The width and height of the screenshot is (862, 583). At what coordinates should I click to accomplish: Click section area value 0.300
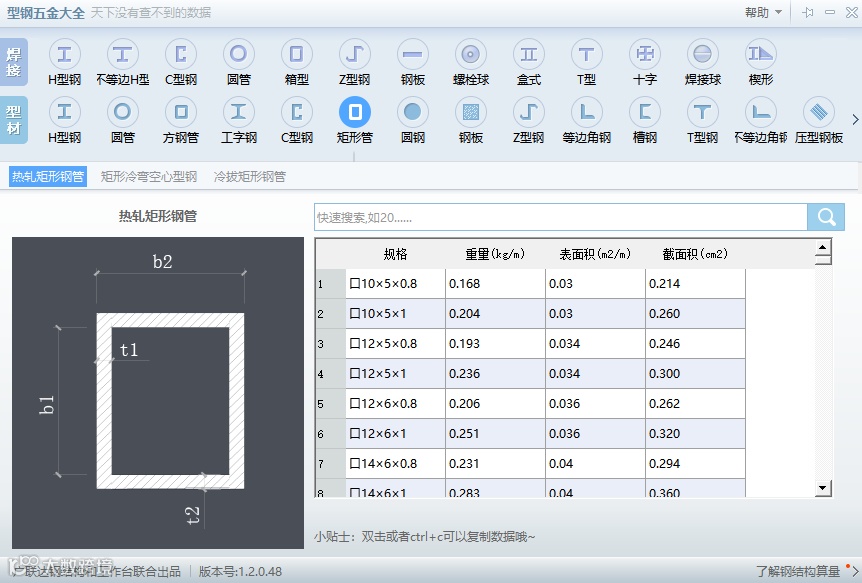[x=695, y=373]
